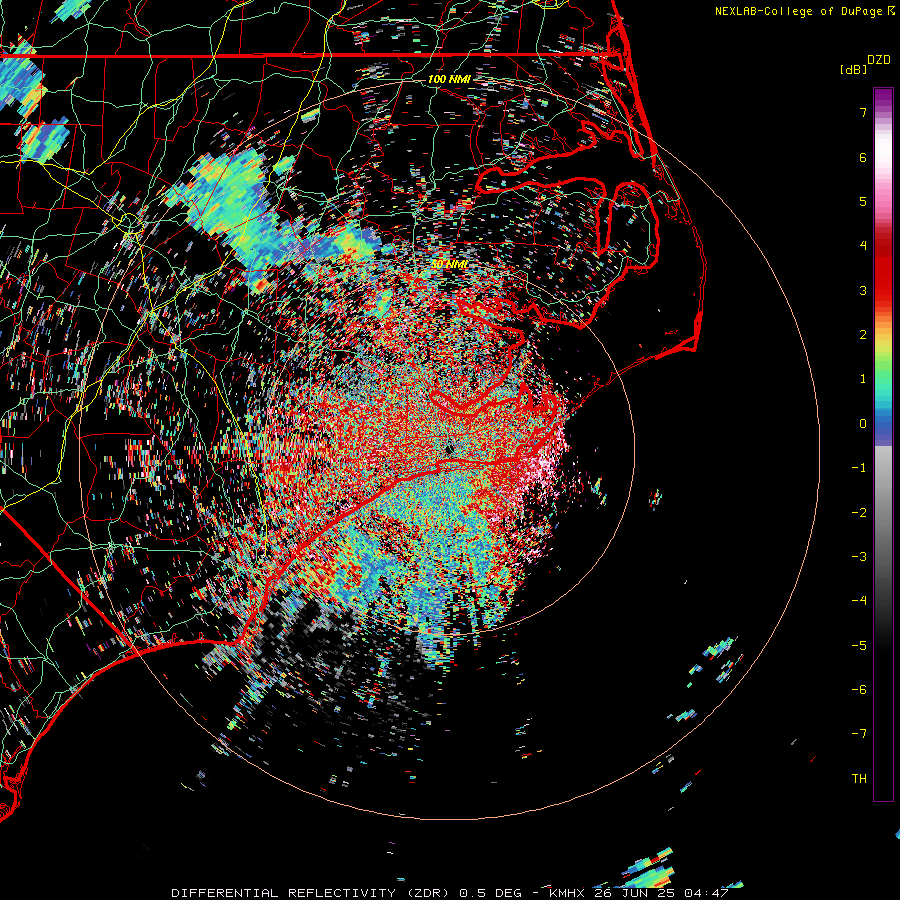The height and width of the screenshot is (900, 900).
Task: Click the -7 value on the scale
Action: point(859,734)
